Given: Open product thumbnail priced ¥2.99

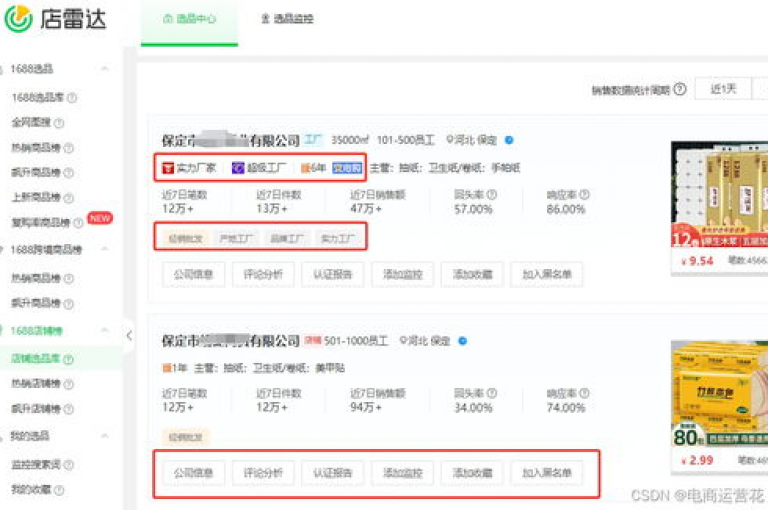Looking at the screenshot, I should click(x=720, y=393).
